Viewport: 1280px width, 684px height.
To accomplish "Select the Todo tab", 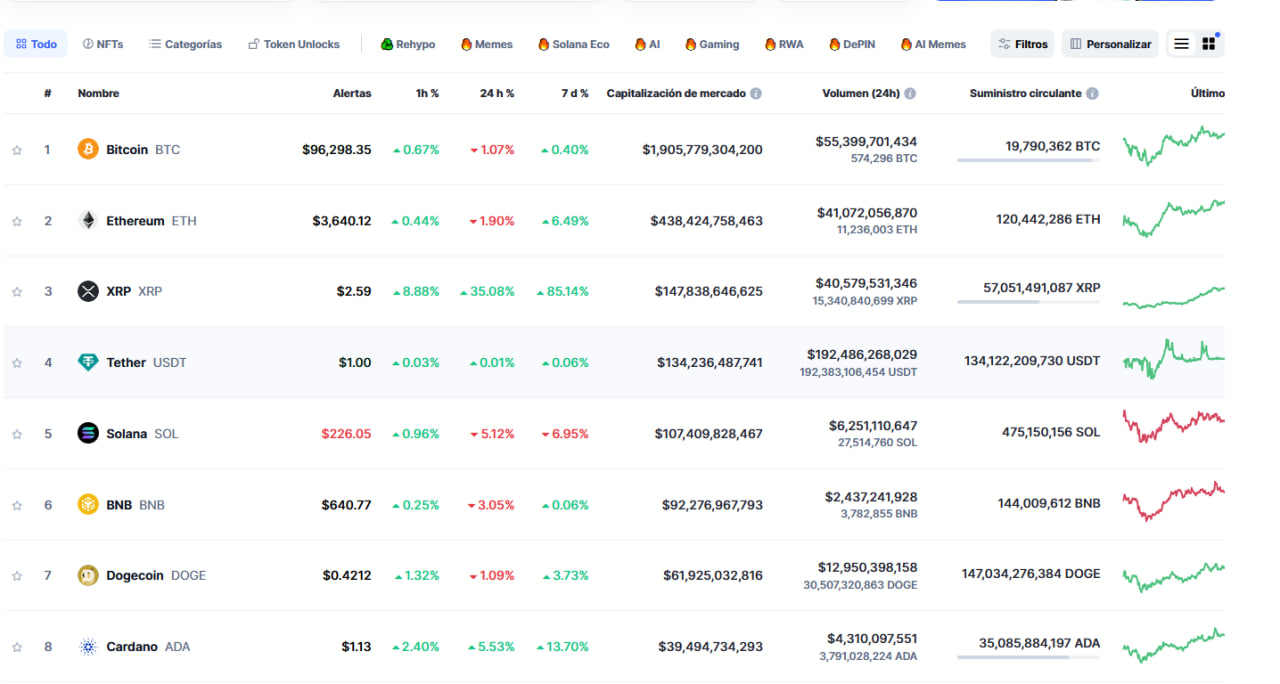I will point(36,44).
